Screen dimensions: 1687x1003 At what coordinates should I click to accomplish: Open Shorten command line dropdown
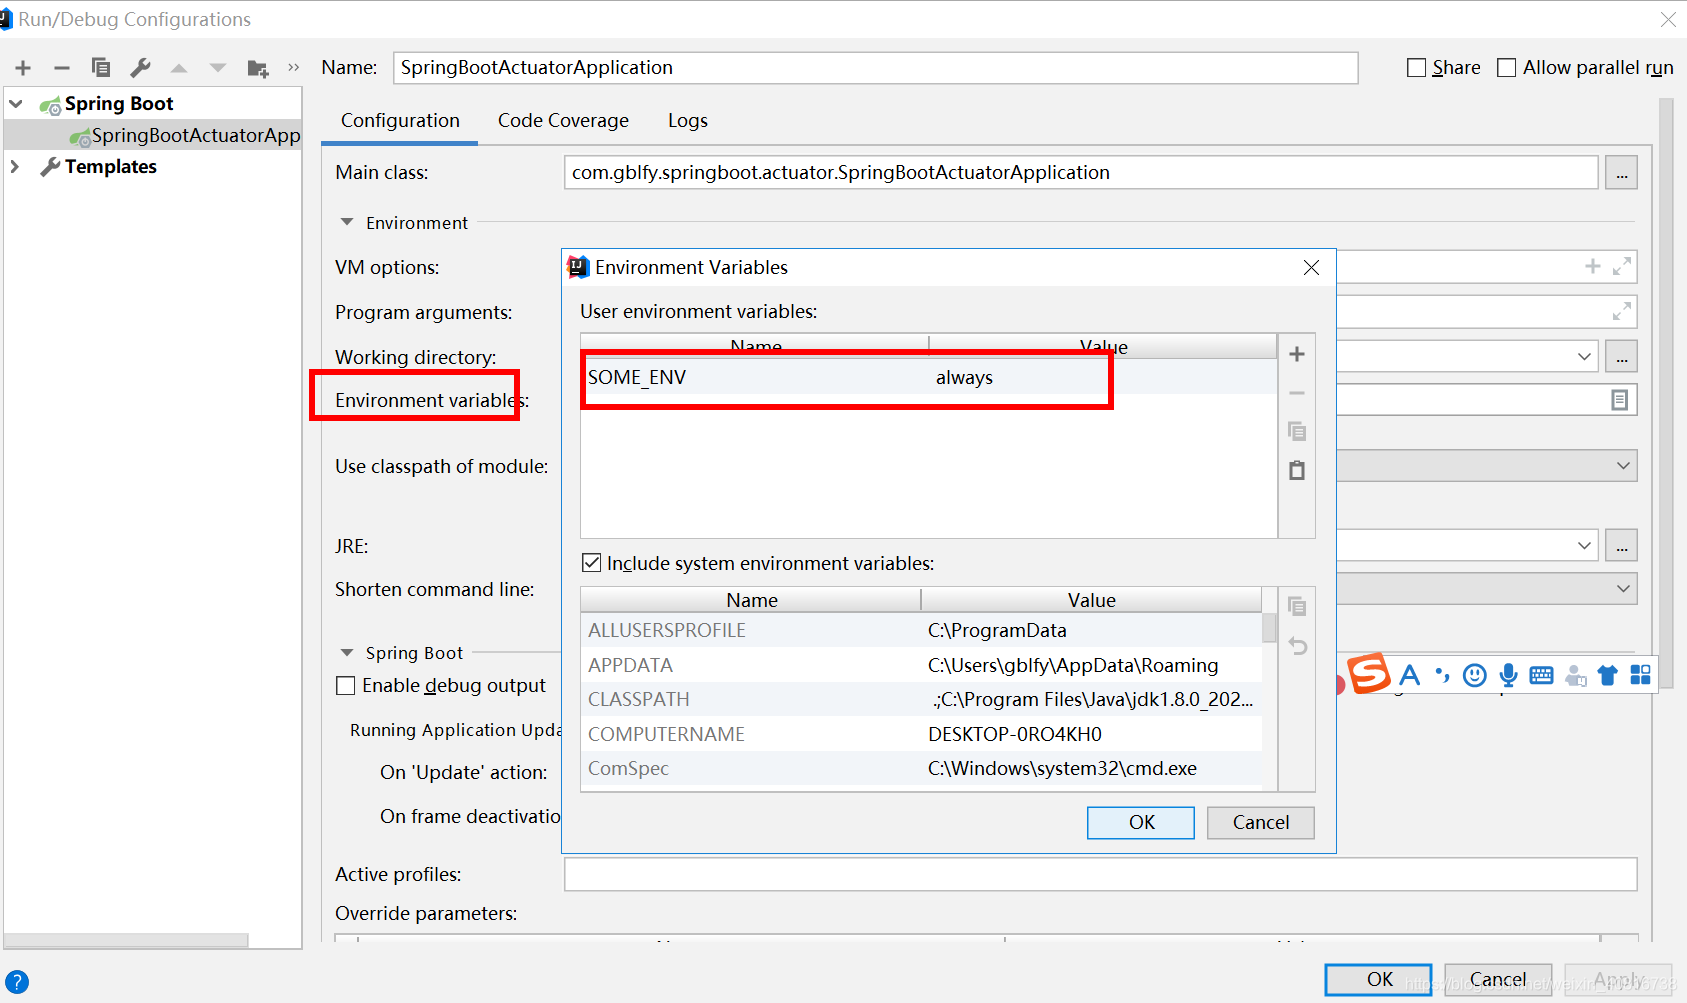coord(1622,588)
